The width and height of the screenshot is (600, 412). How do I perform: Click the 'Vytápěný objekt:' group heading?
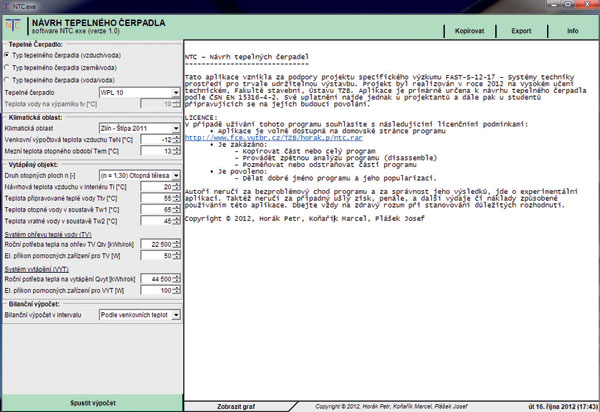(x=33, y=164)
